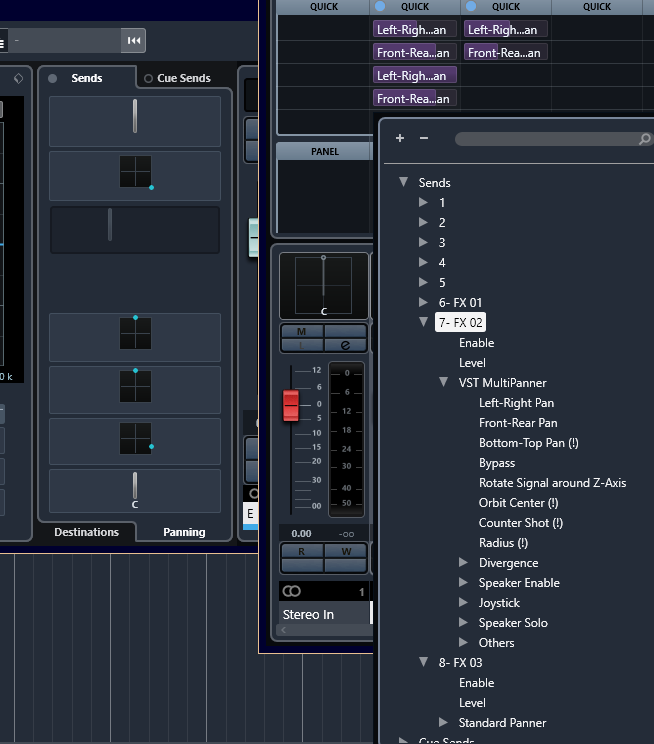This screenshot has height=744, width=654.
Task: Toggle Listen on Stereo In channel
Action: tap(302, 345)
